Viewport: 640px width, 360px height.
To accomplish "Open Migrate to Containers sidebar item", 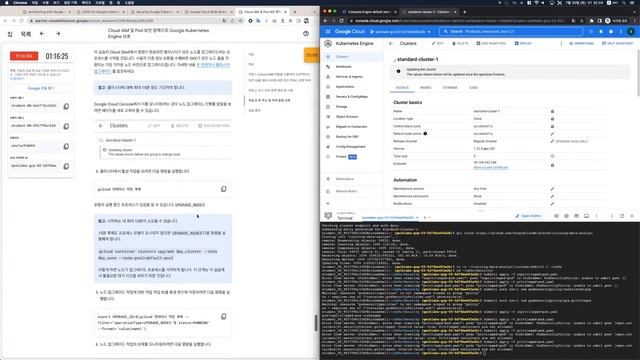I will point(353,127).
